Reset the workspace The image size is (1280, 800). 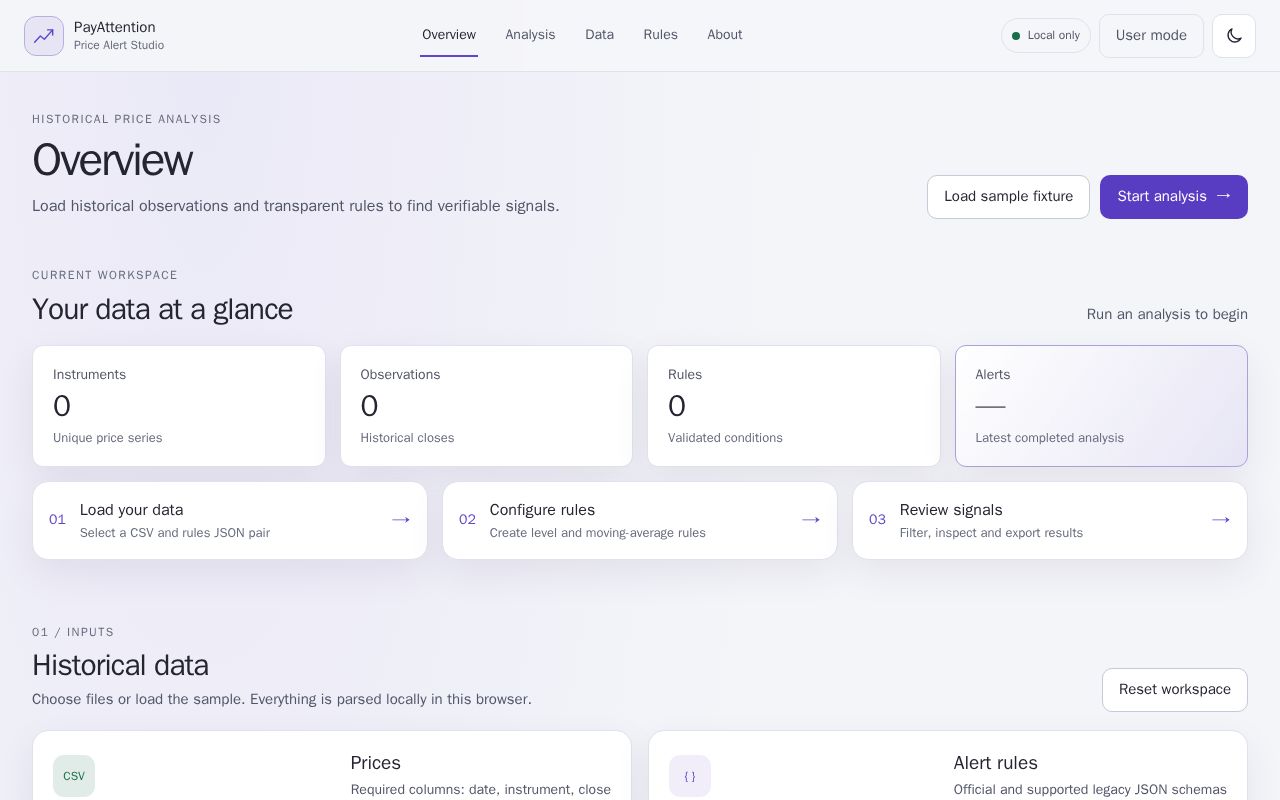pyautogui.click(x=1175, y=690)
